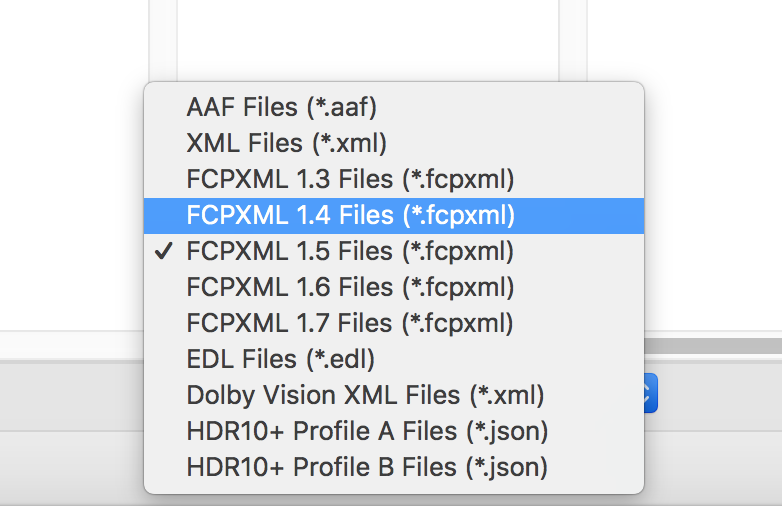Select FCPXML 1.7 Files (*.fcpxml)
This screenshot has width=782, height=506.
click(x=394, y=323)
